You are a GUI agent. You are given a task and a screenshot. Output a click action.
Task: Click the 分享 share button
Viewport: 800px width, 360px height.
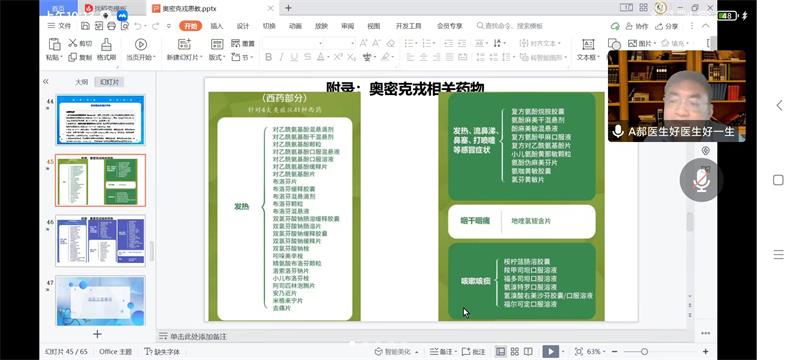pyautogui.click(x=667, y=26)
